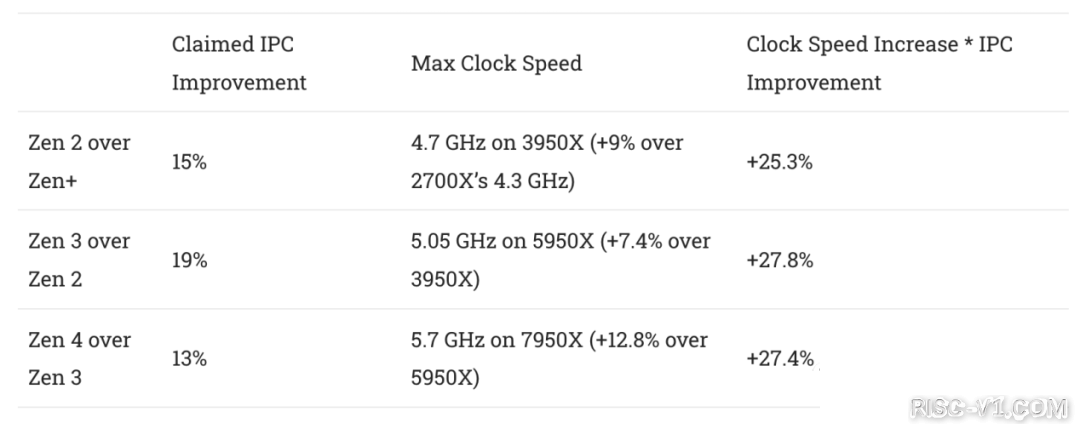This screenshot has height=429, width=1080.
Task: Select the "Zen 2 over Zen+" row label
Action: (79, 161)
